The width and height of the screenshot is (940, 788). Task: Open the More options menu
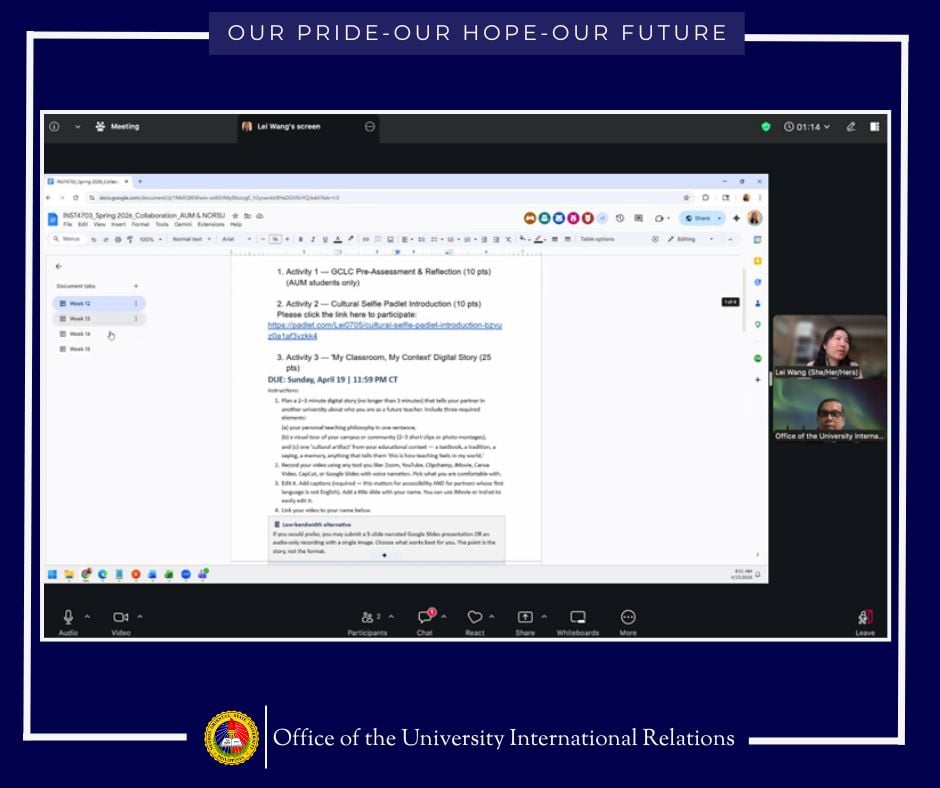[x=628, y=618]
